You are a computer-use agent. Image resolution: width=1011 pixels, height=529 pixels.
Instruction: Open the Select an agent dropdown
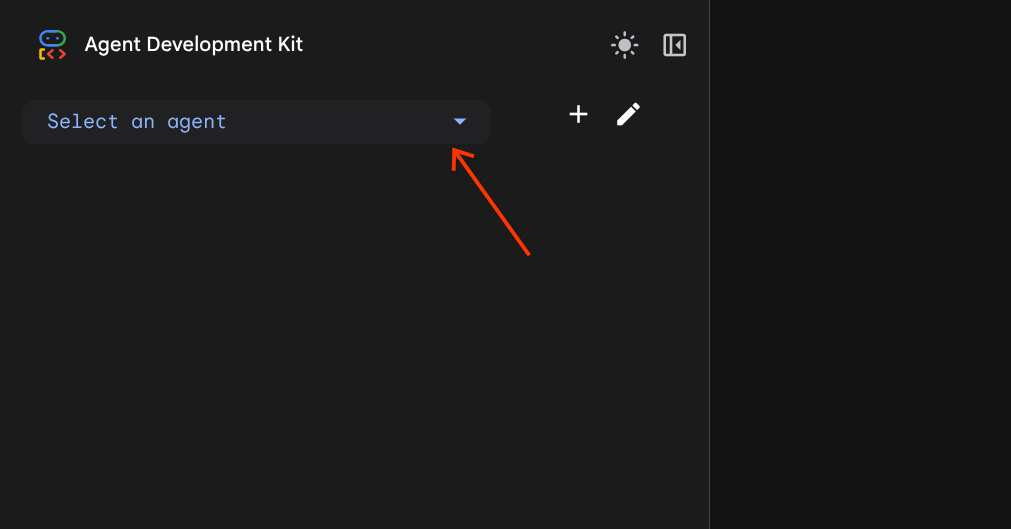click(256, 122)
